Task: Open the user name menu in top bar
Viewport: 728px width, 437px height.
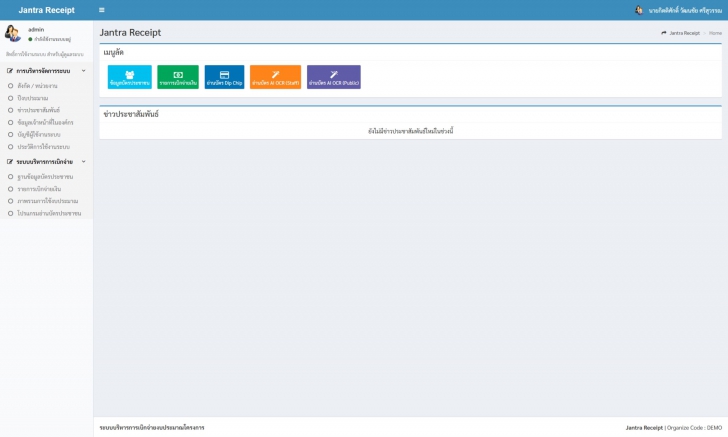Action: pyautogui.click(x=685, y=10)
